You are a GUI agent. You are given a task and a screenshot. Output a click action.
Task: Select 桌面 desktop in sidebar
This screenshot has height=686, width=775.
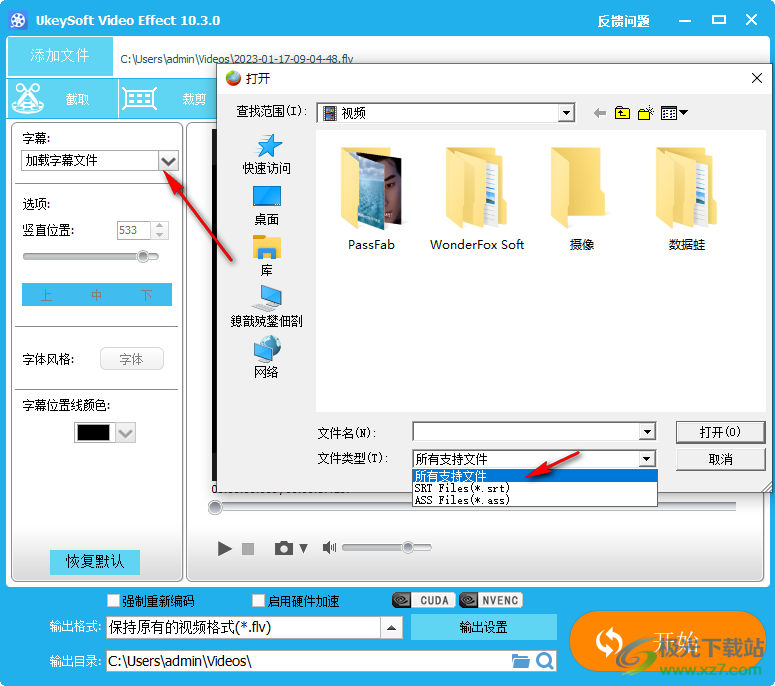(266, 206)
